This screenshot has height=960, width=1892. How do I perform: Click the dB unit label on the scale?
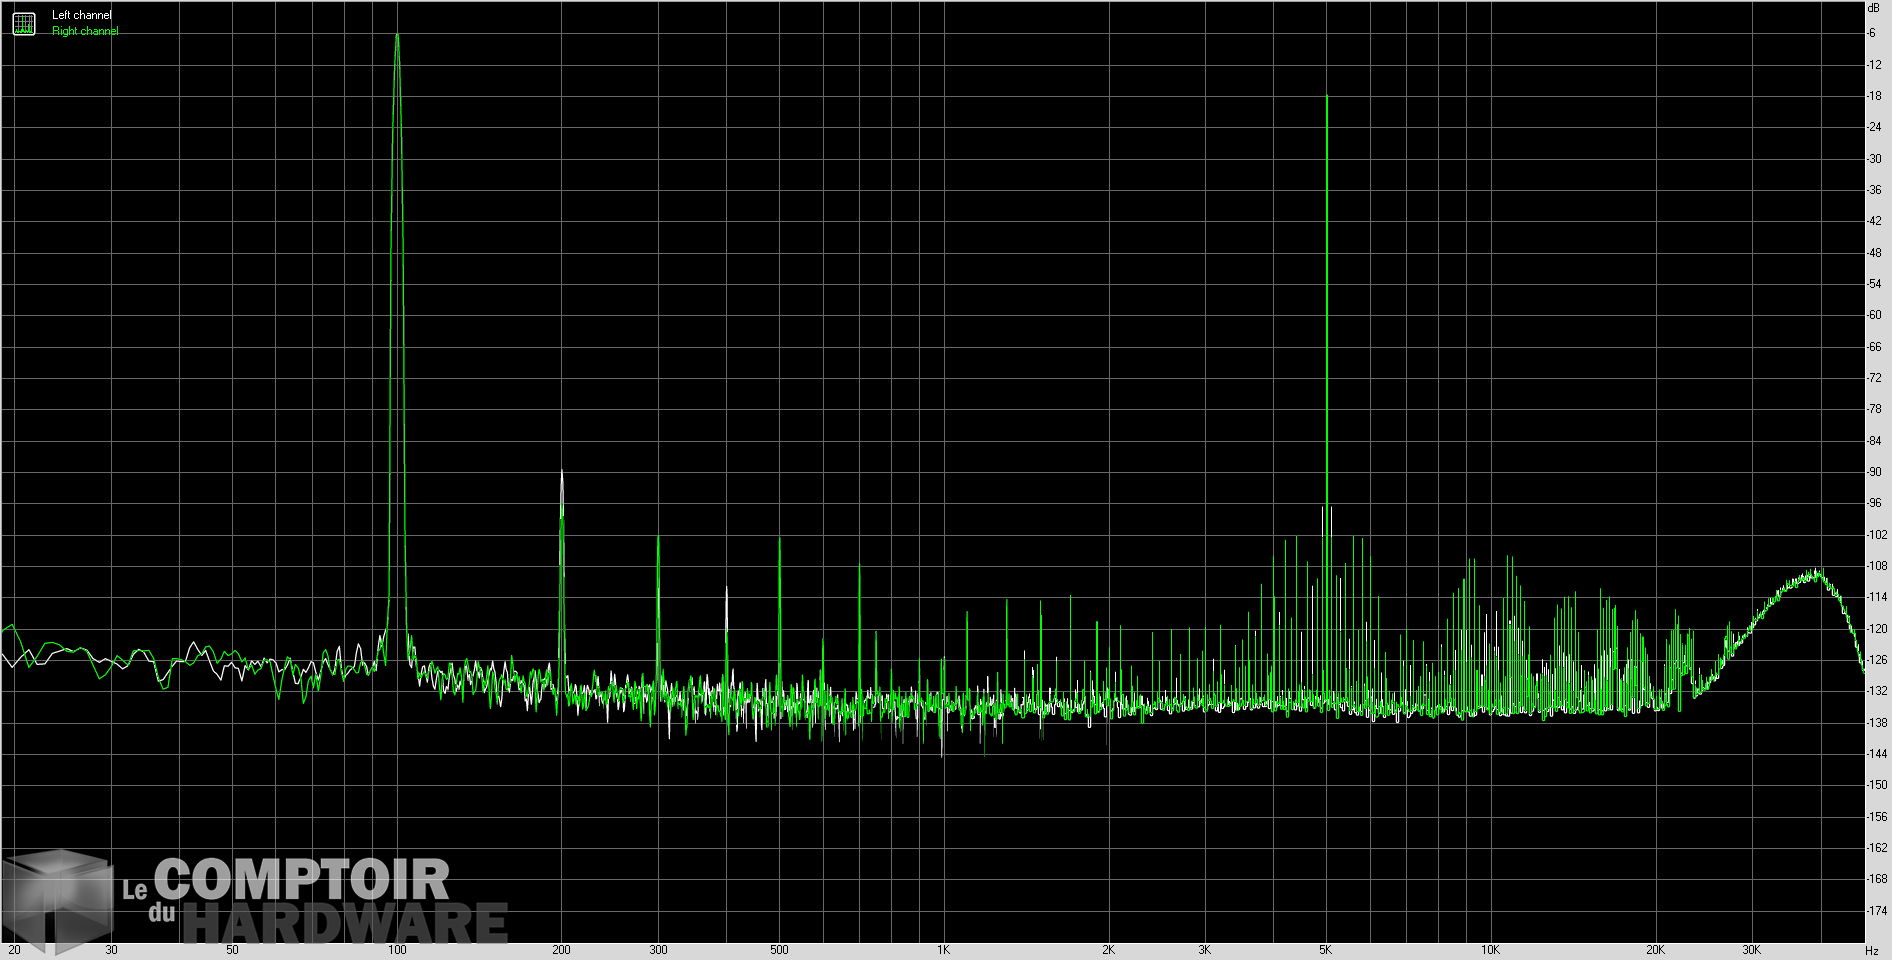click(x=1873, y=8)
